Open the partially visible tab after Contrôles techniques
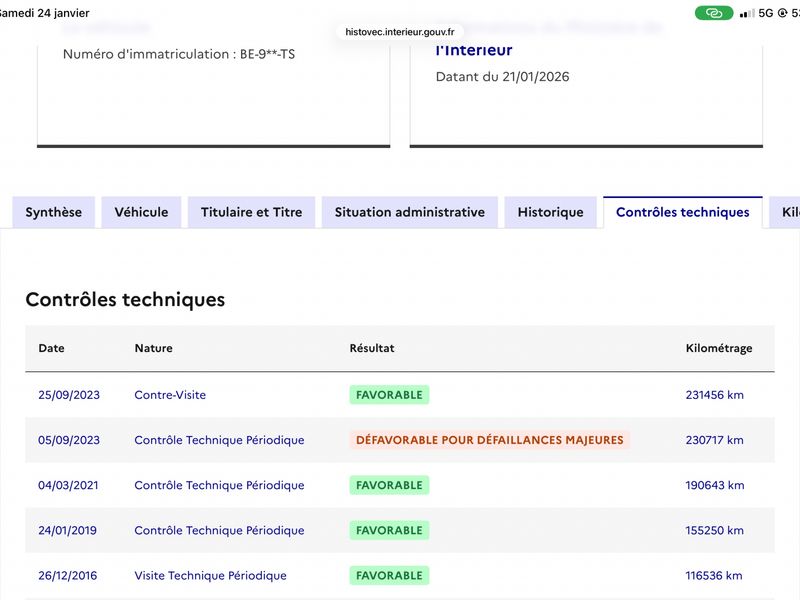Screen dimensions: 800x600 point(786,212)
